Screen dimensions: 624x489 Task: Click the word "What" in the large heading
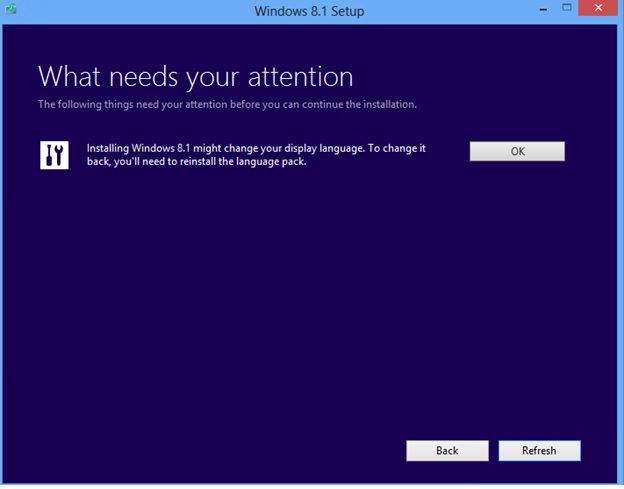click(x=69, y=76)
